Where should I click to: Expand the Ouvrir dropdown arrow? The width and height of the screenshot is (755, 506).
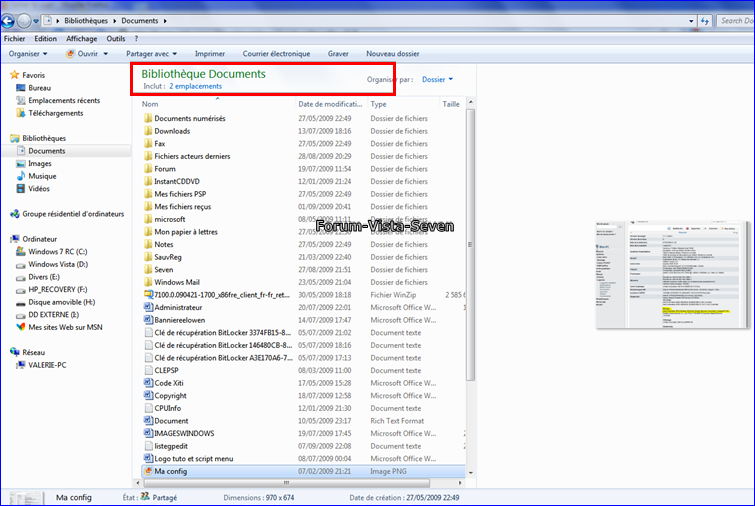(x=105, y=54)
